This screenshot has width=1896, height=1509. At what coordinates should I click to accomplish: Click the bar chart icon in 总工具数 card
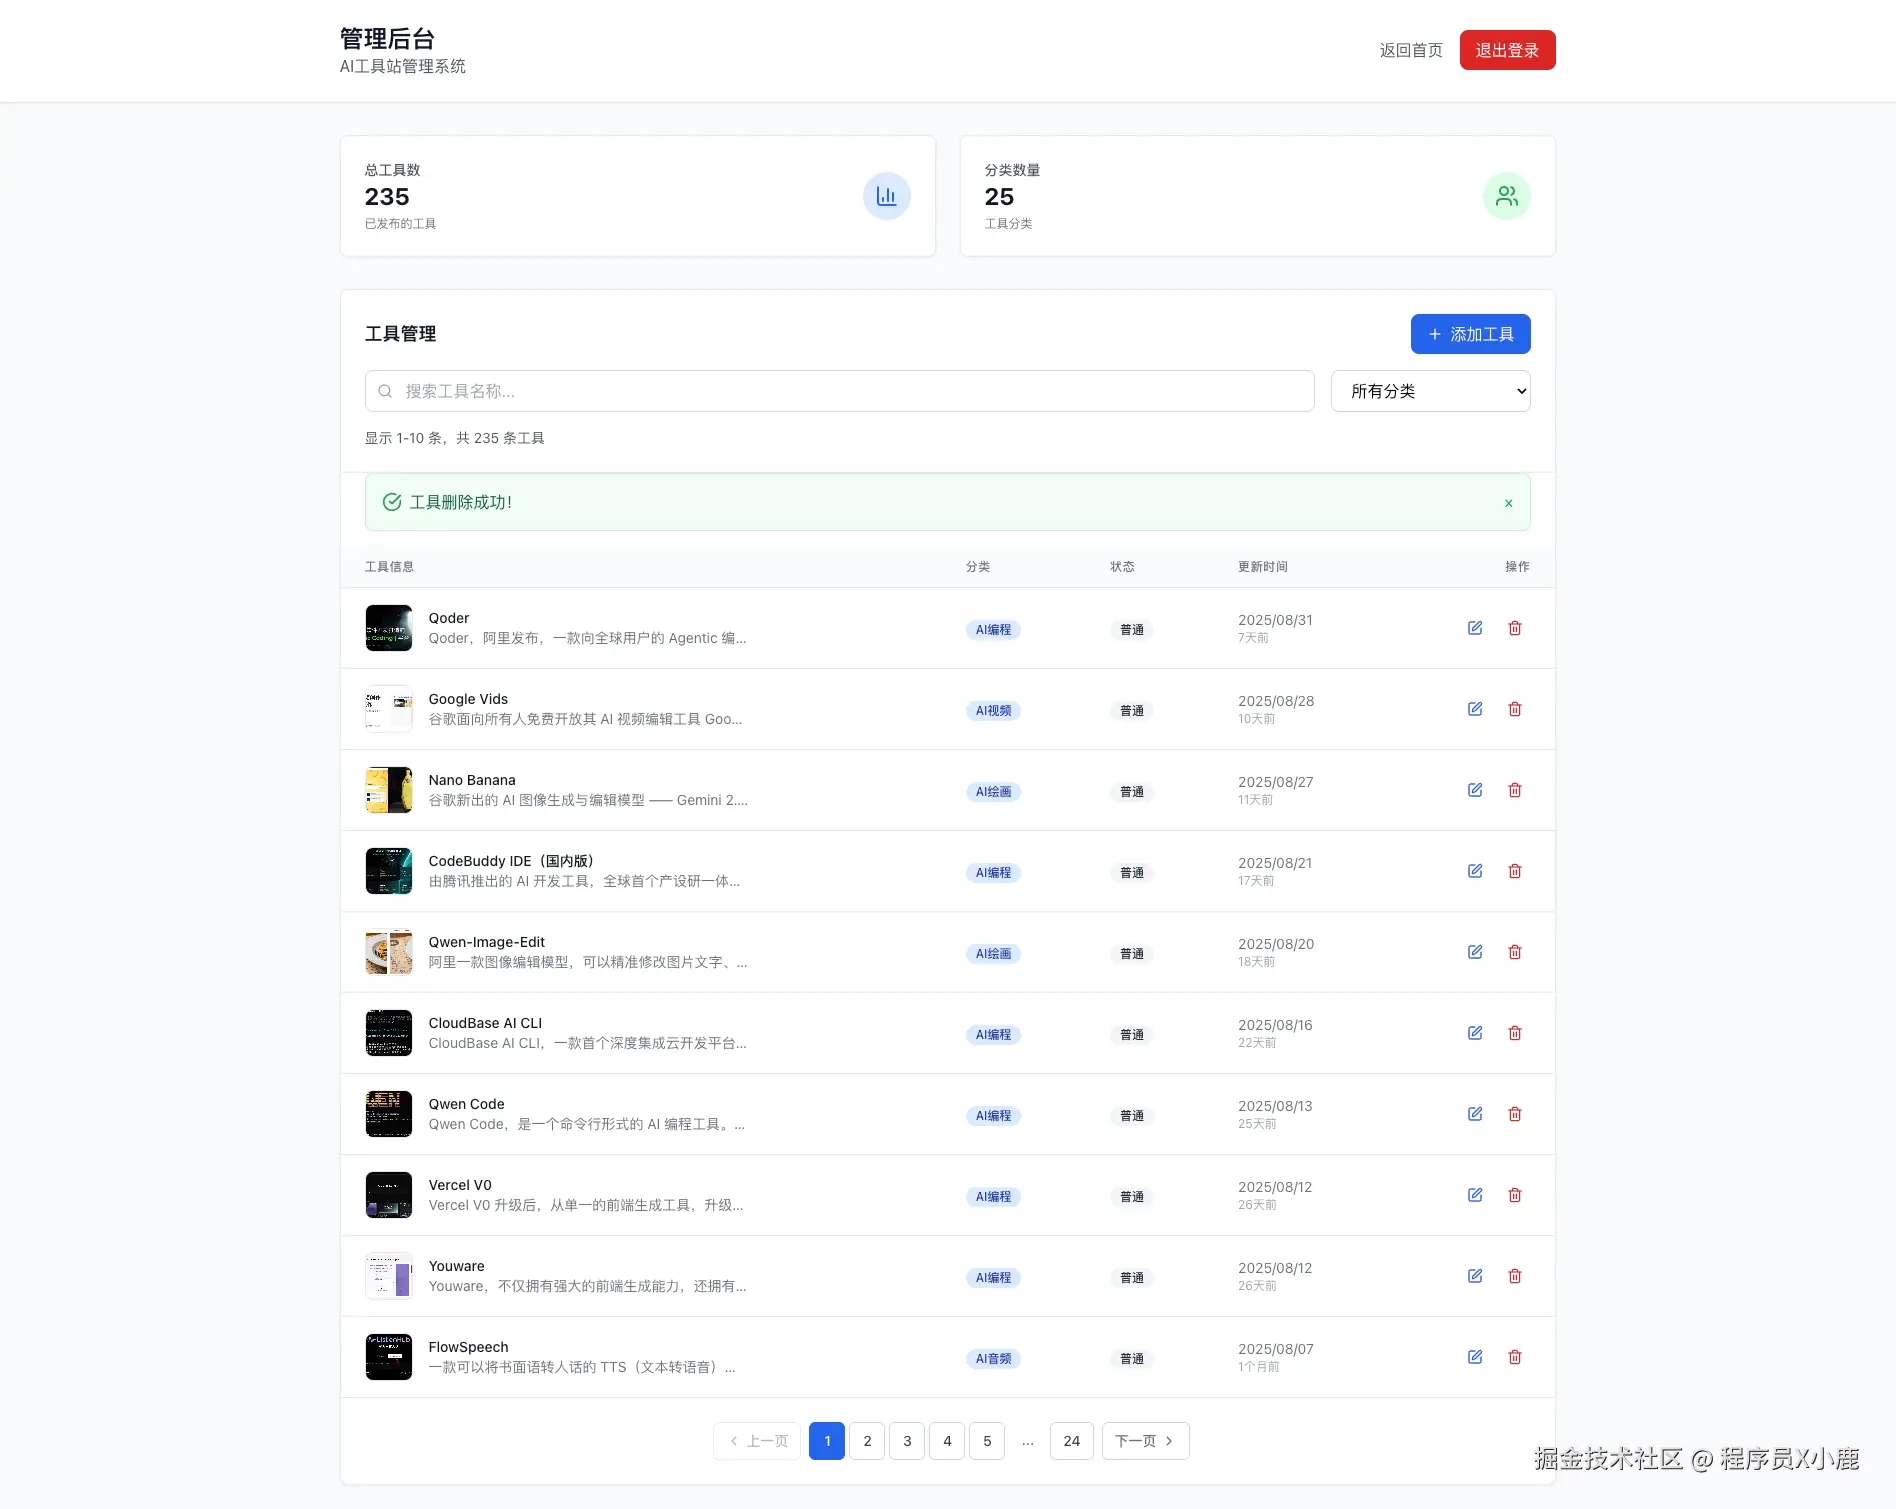tap(887, 196)
